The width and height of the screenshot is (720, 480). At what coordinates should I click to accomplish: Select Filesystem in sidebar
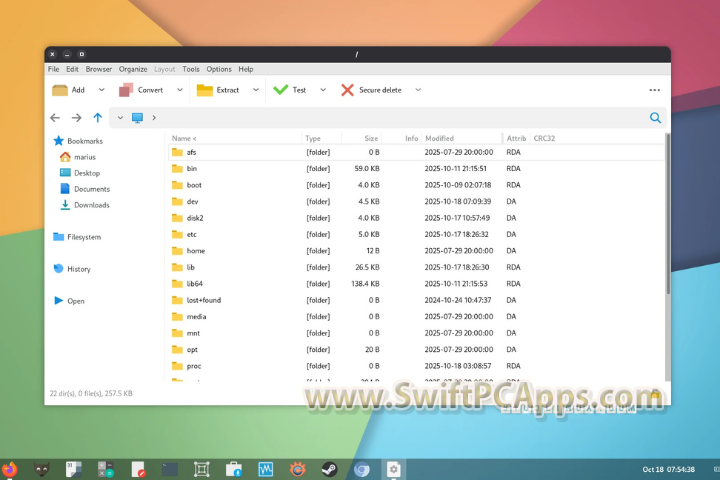point(77,237)
